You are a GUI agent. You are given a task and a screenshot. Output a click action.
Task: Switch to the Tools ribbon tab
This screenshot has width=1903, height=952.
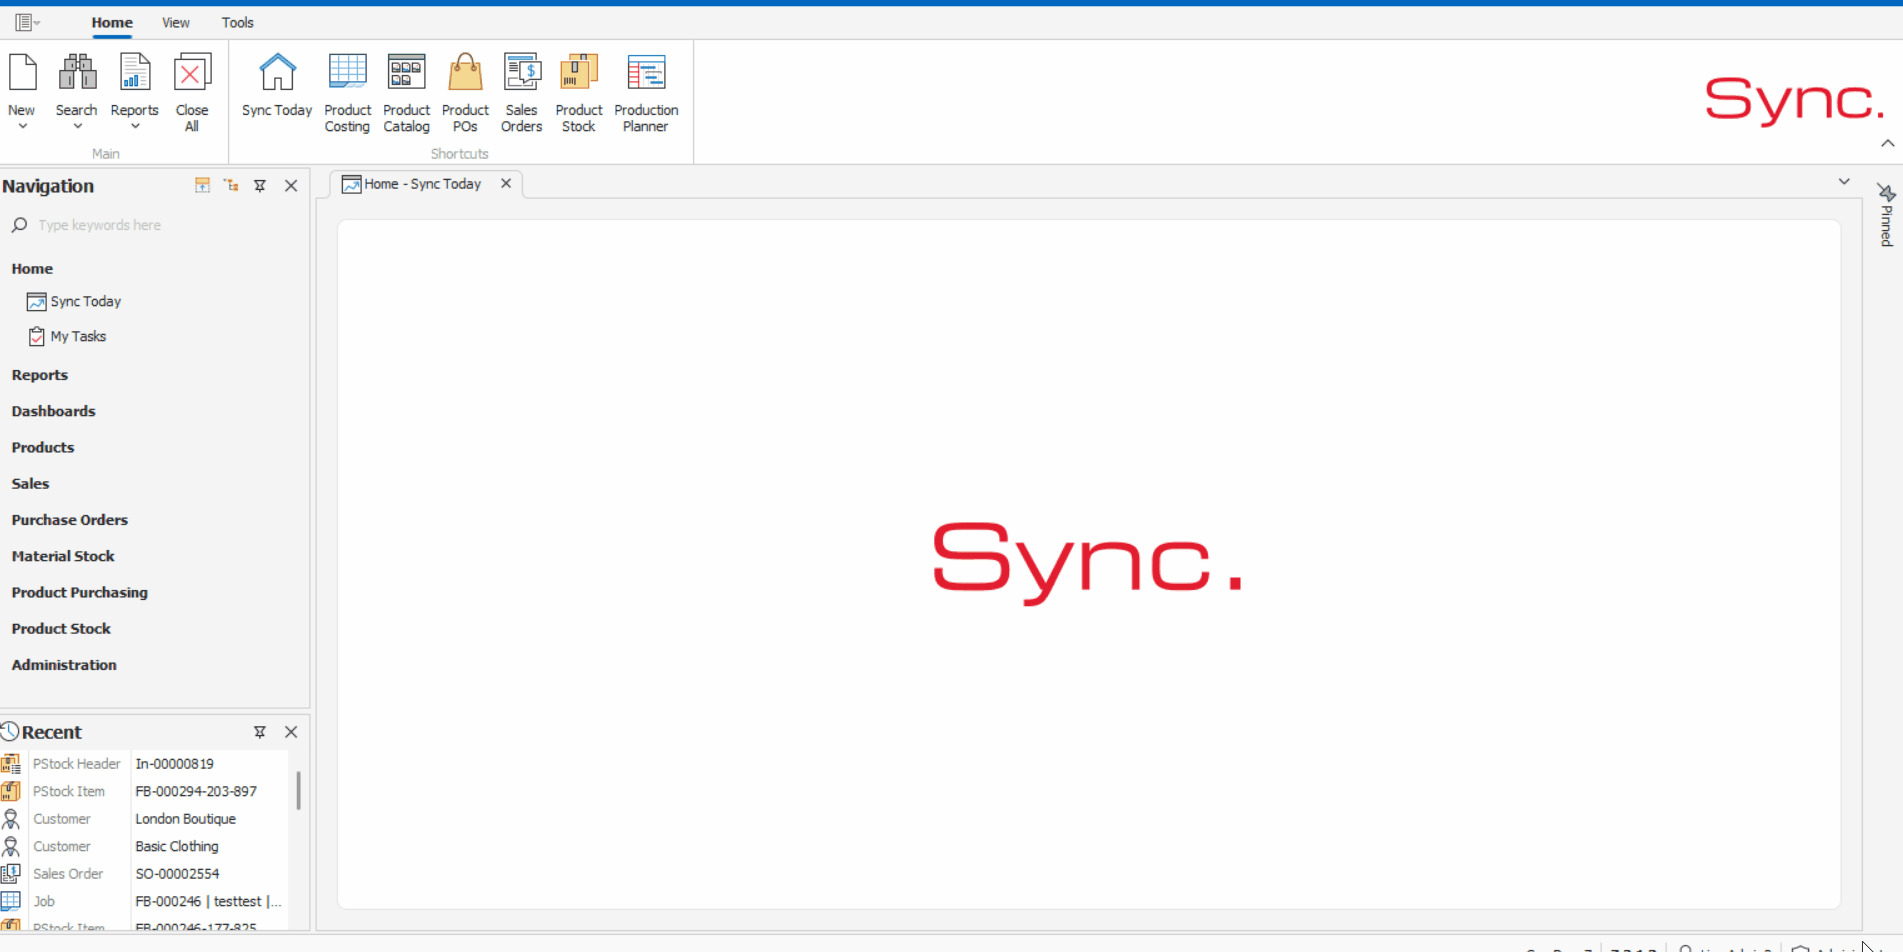pyautogui.click(x=237, y=22)
